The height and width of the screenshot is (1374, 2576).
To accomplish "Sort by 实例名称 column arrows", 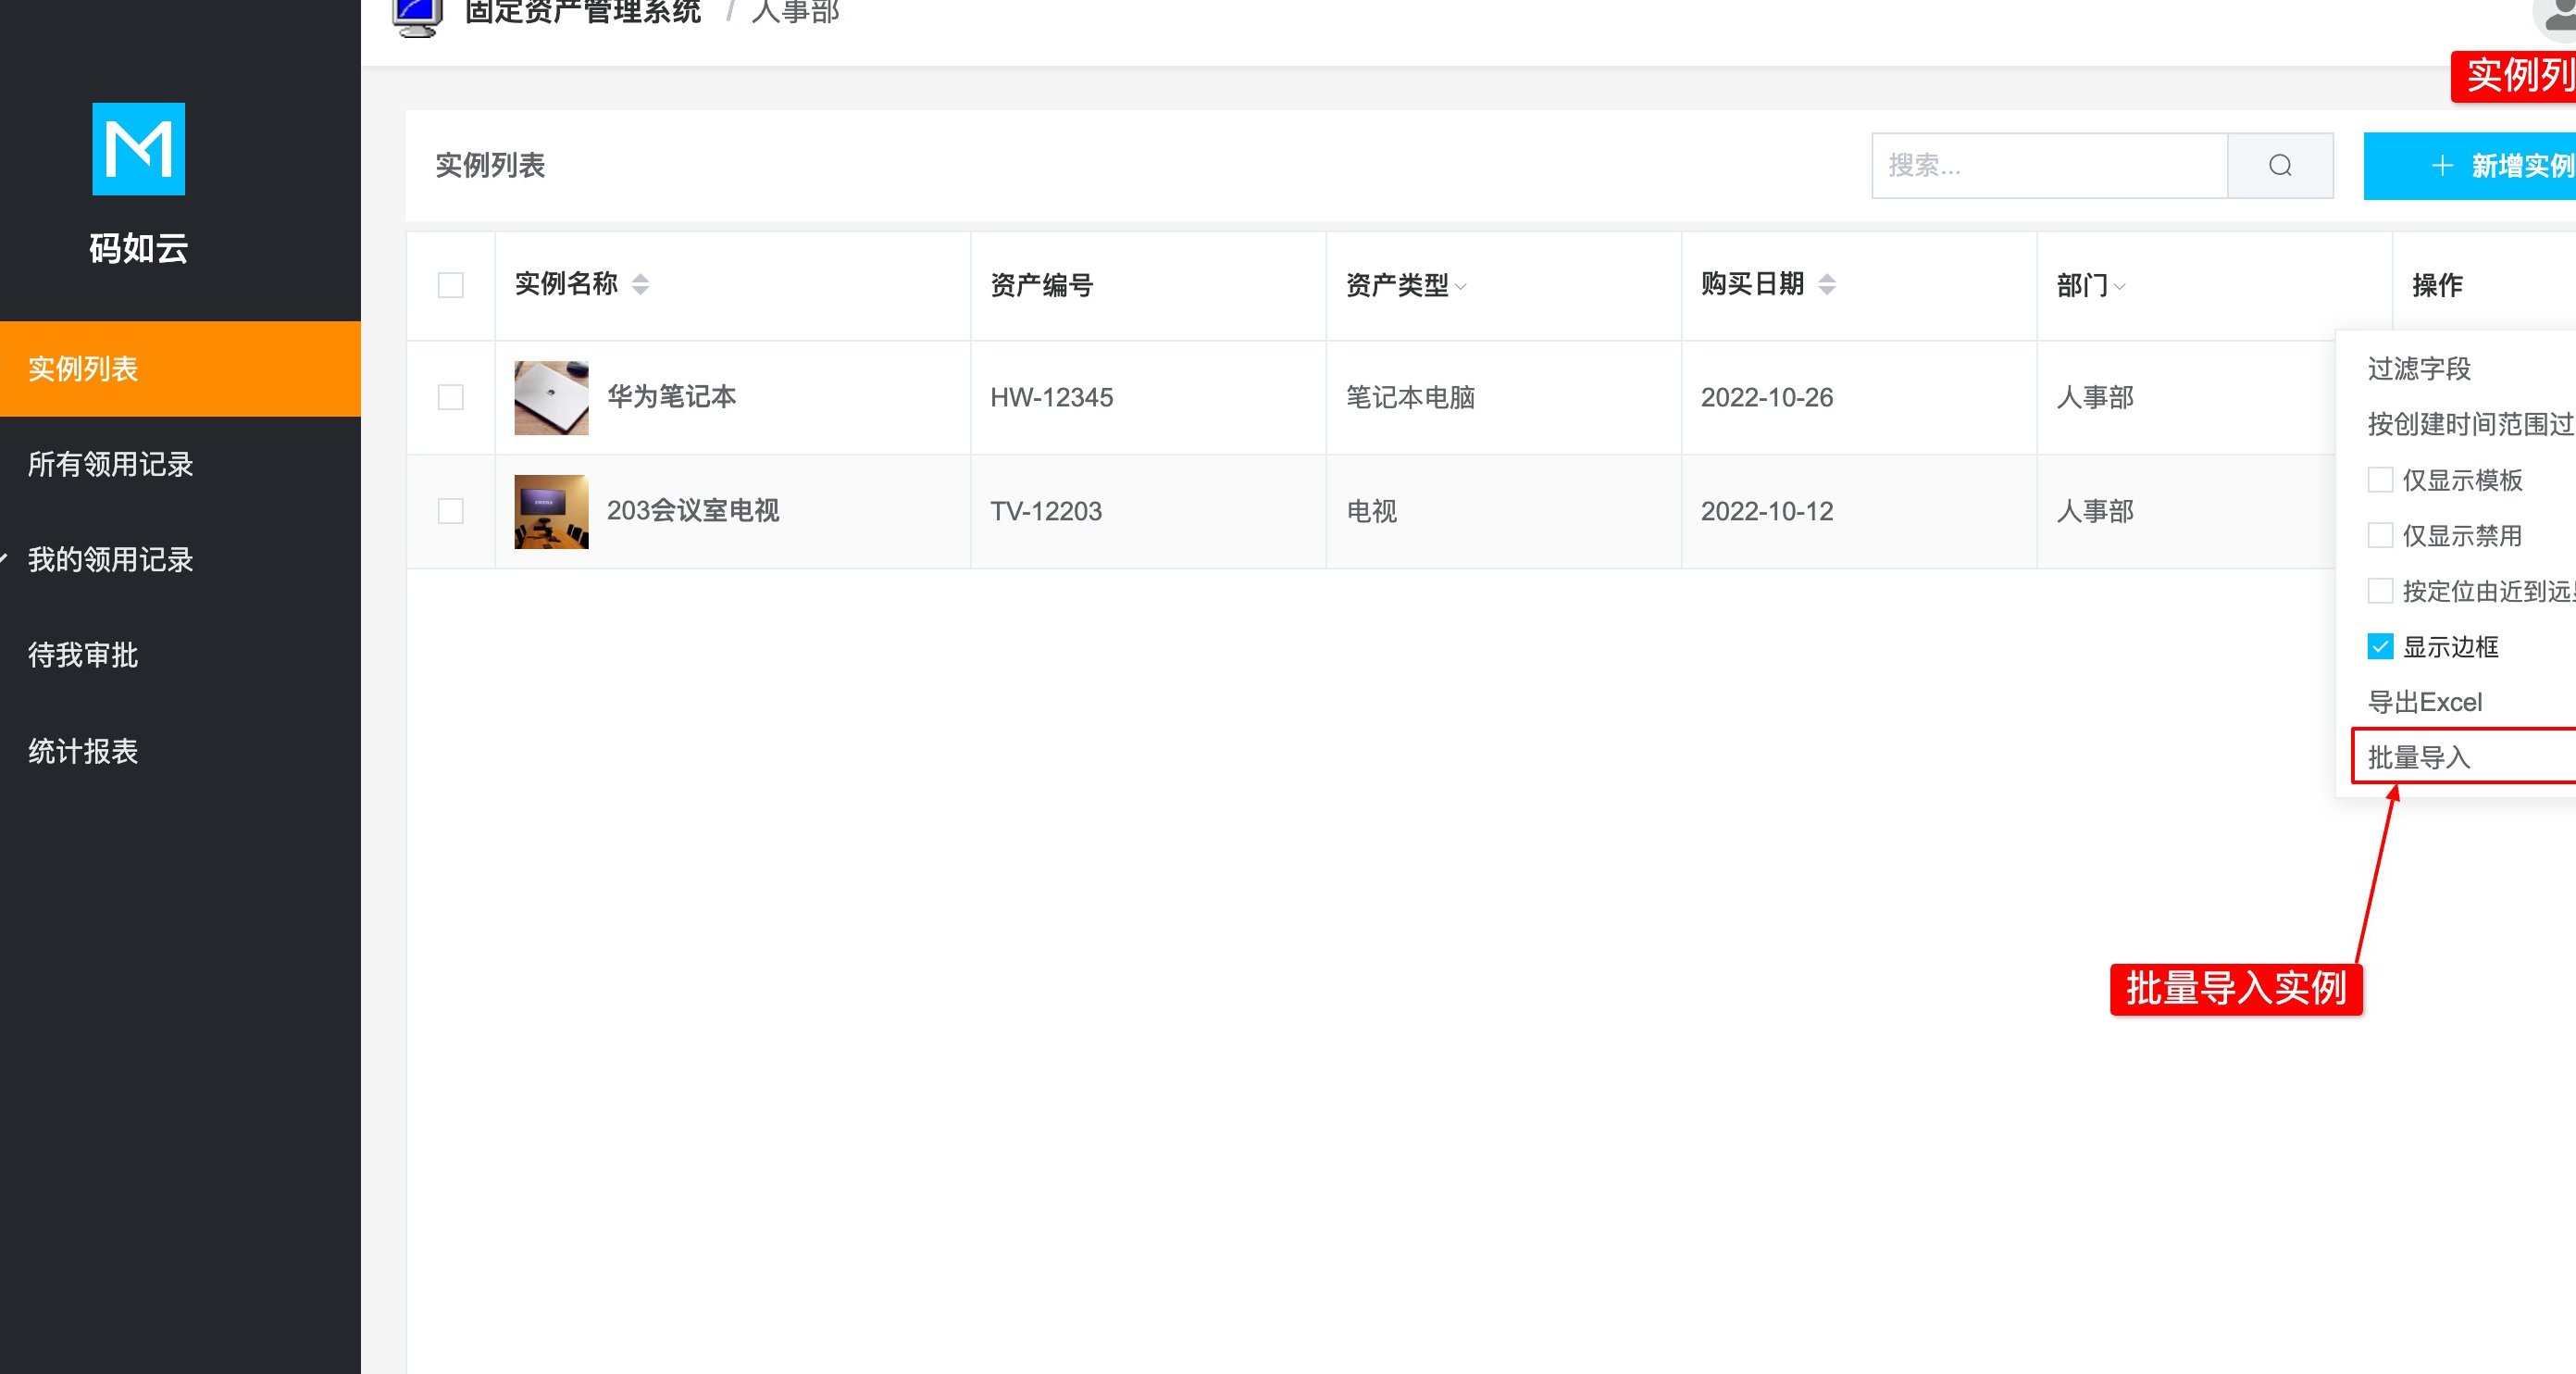I will pos(641,284).
